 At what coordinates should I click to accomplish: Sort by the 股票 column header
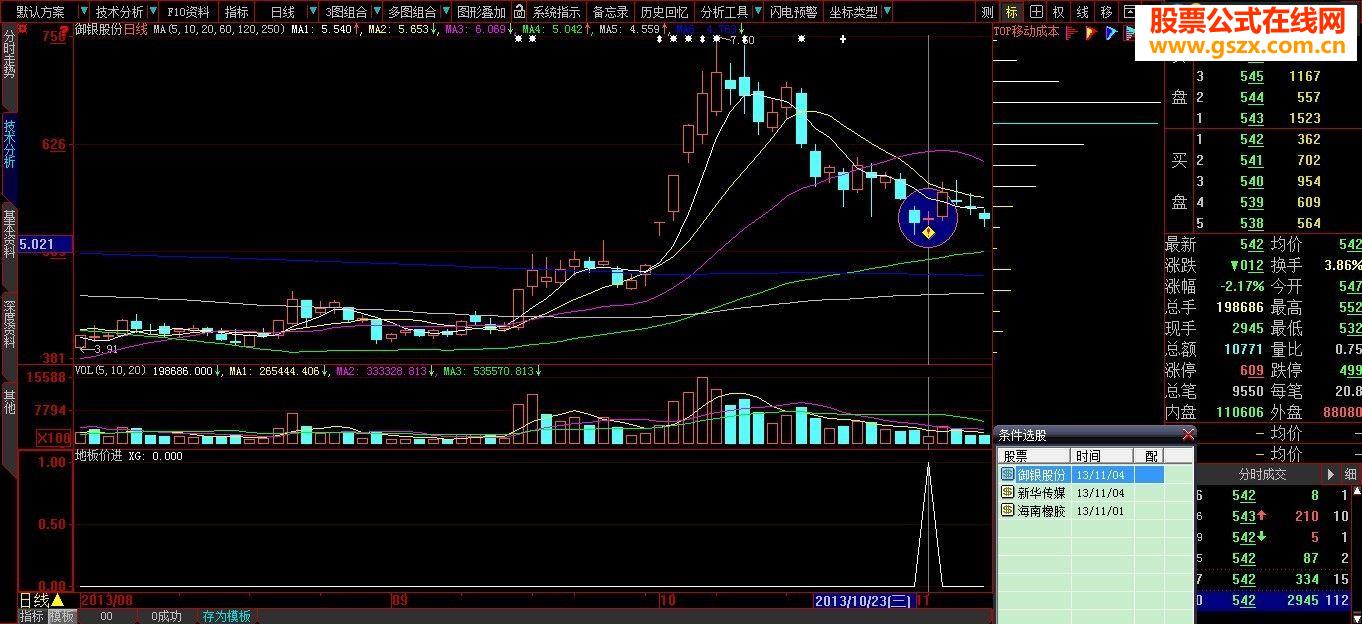(1035, 455)
